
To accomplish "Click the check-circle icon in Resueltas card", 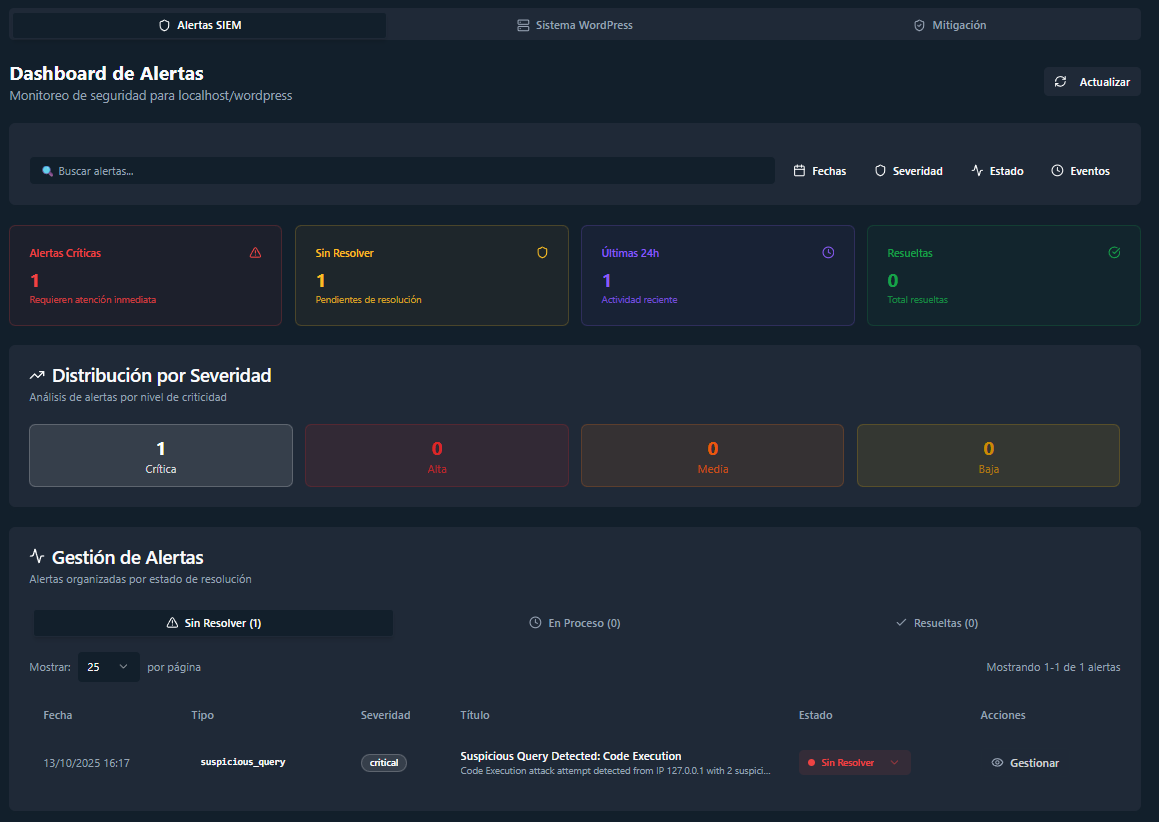I will coord(1115,253).
